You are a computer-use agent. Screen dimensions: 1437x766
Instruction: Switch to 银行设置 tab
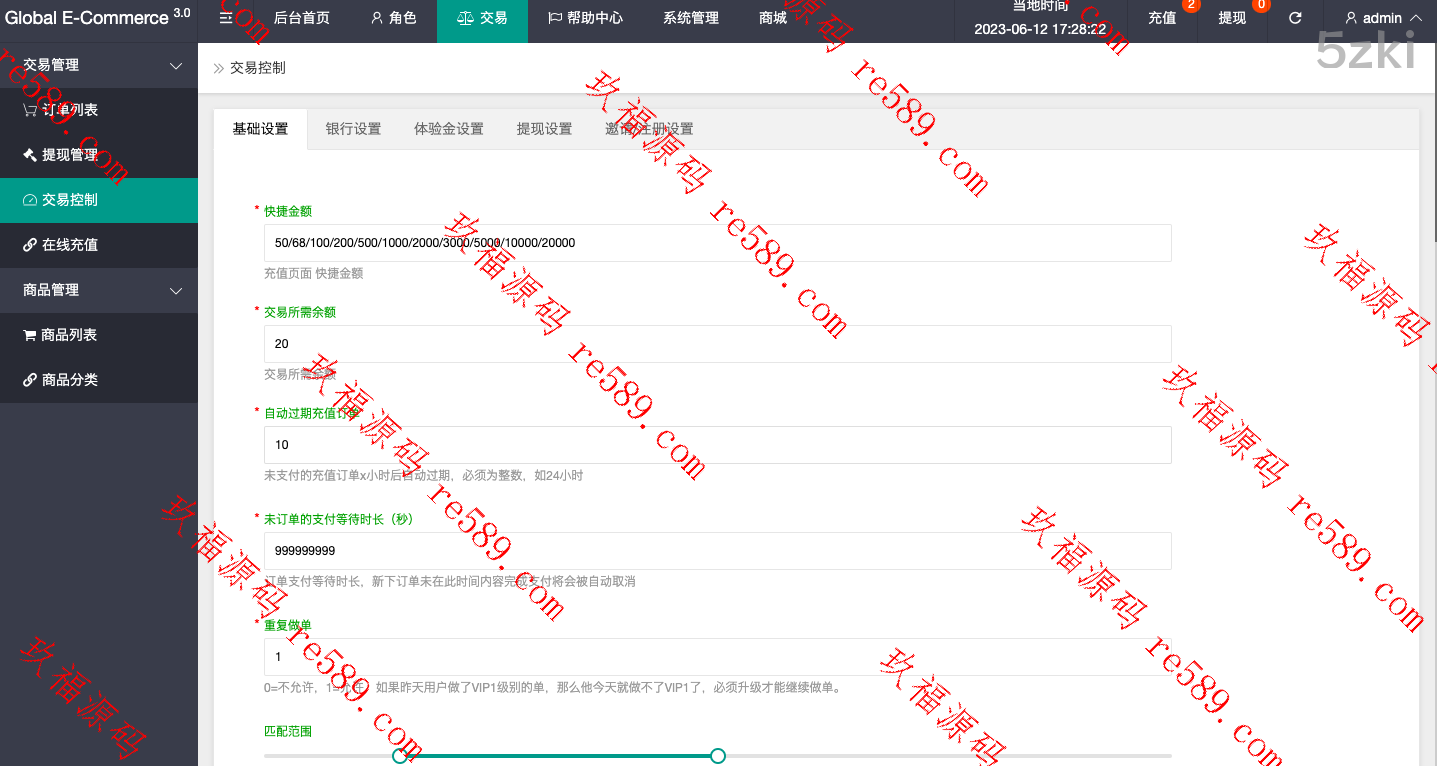[x=353, y=129]
